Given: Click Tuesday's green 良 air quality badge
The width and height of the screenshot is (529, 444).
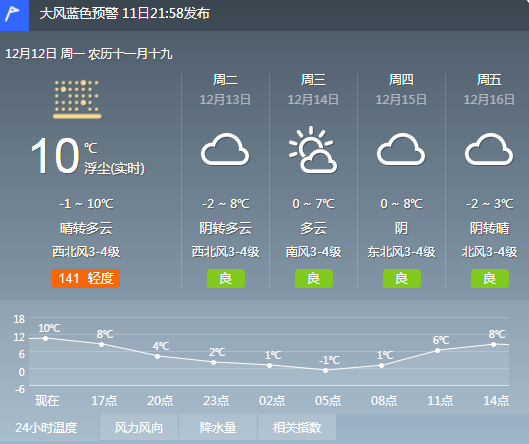Looking at the screenshot, I should [226, 278].
